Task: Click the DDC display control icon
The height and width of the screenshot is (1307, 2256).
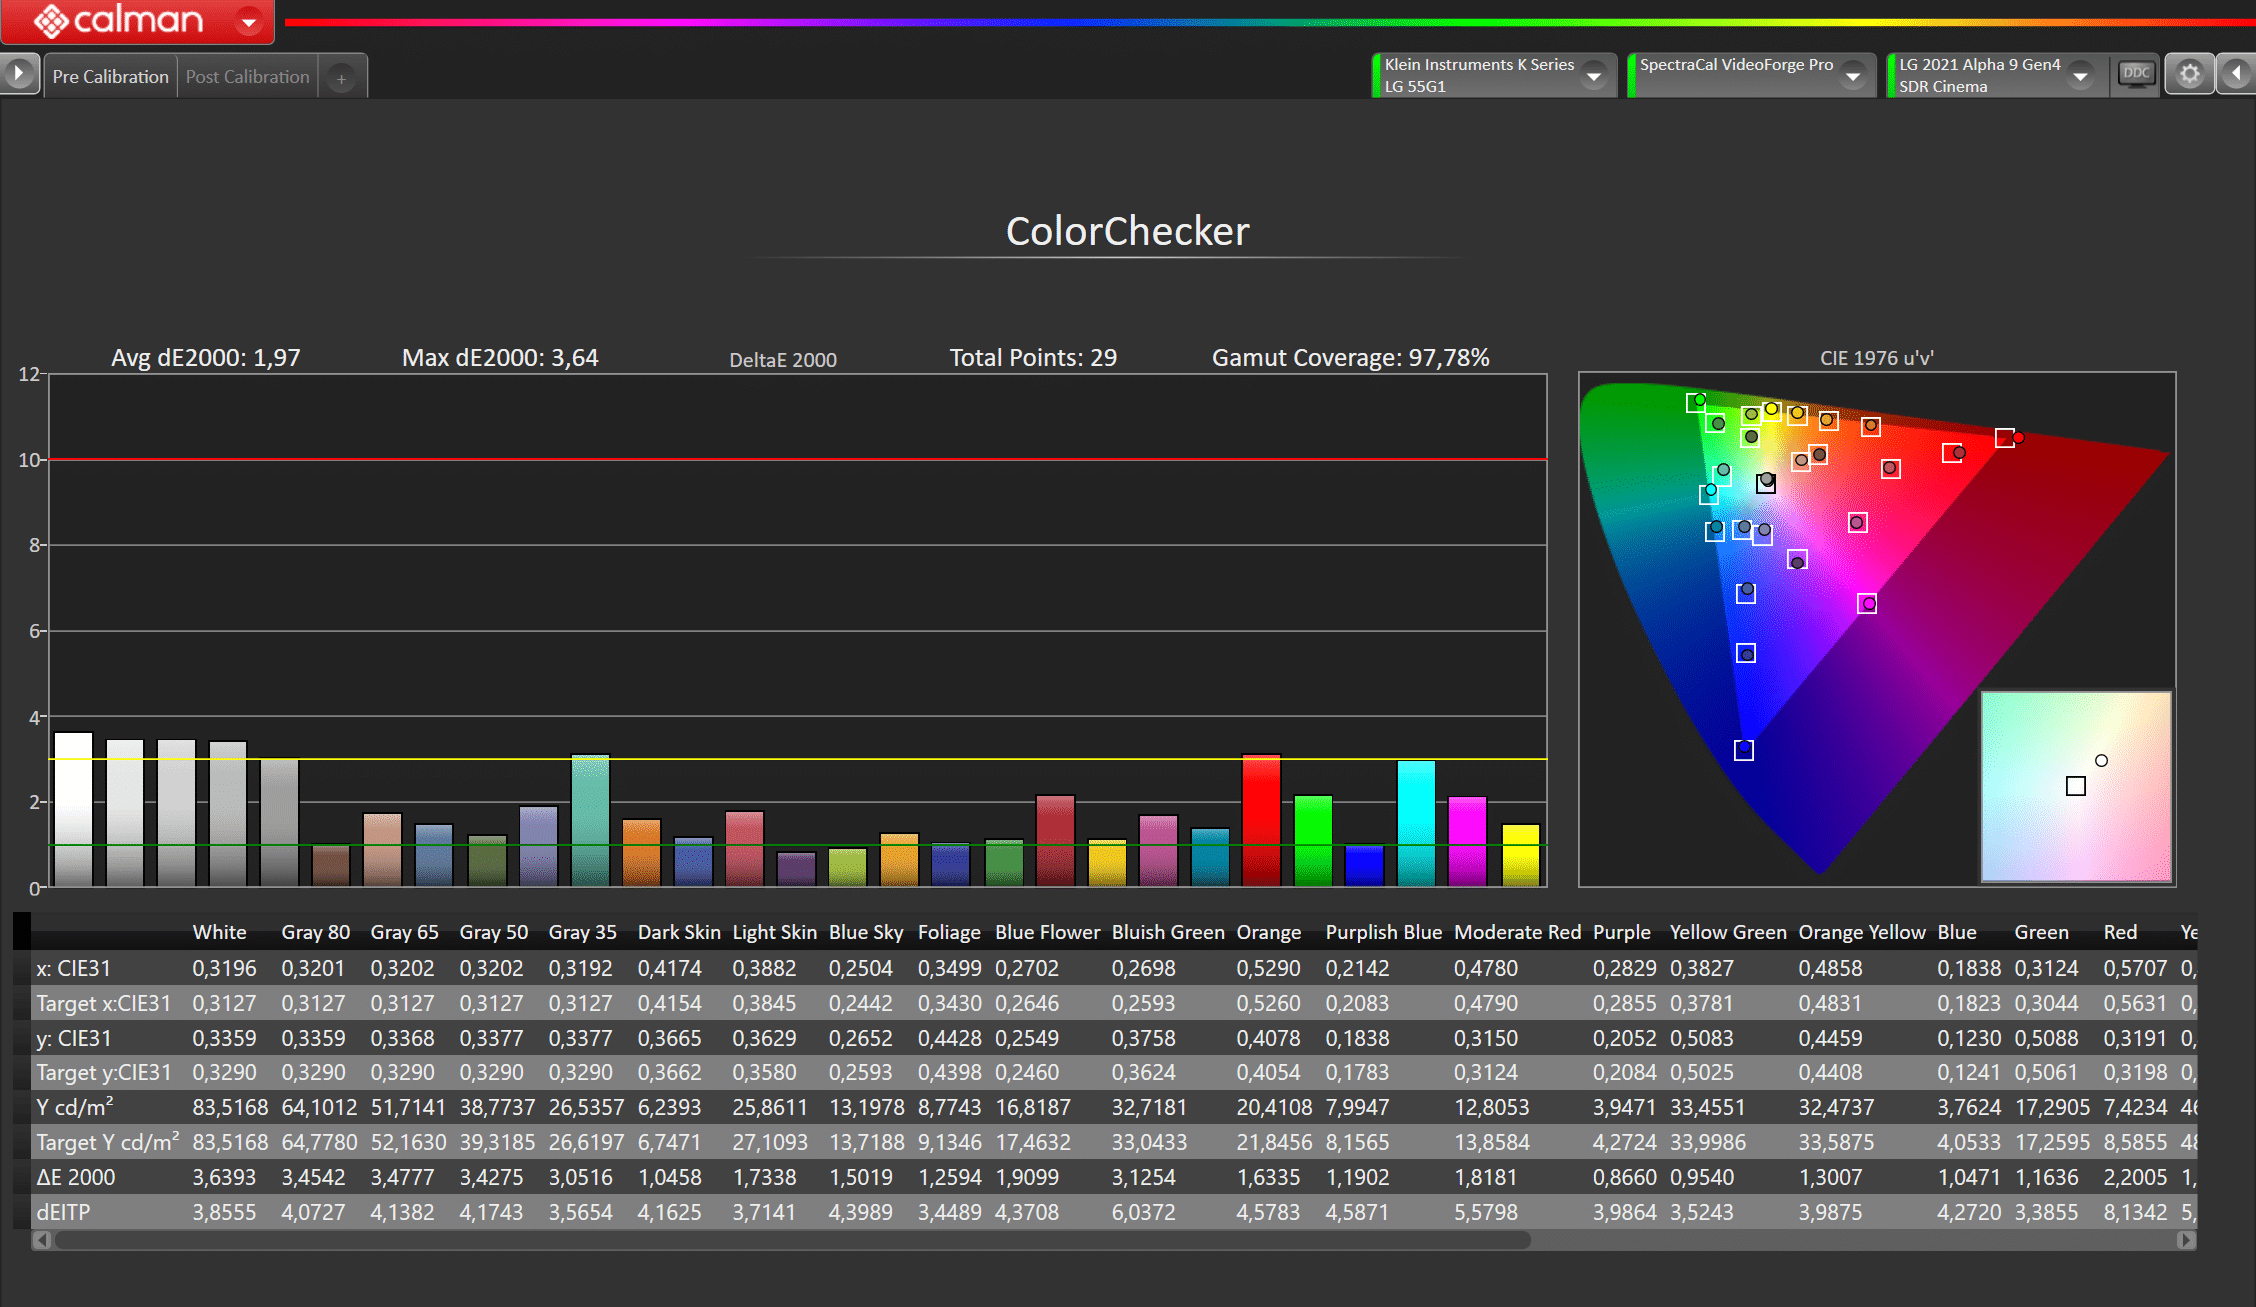Action: coord(2135,74)
